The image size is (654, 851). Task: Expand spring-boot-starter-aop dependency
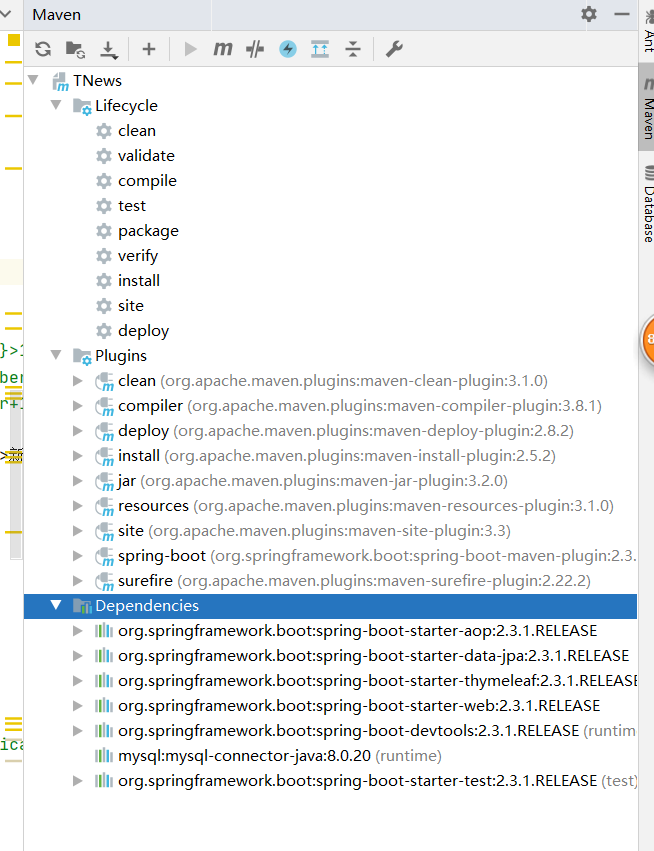[x=78, y=631]
